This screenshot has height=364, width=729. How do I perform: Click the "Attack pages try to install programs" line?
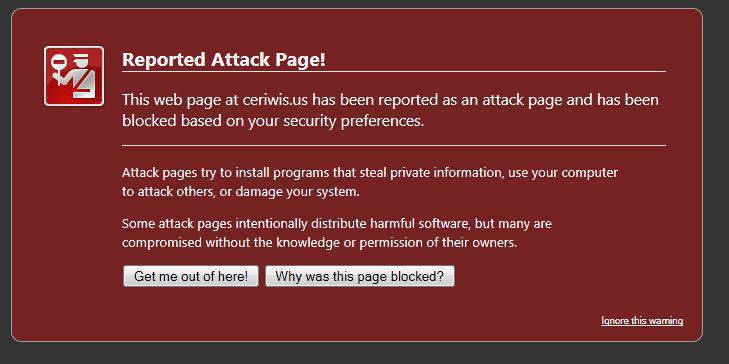pyautogui.click(x=370, y=173)
